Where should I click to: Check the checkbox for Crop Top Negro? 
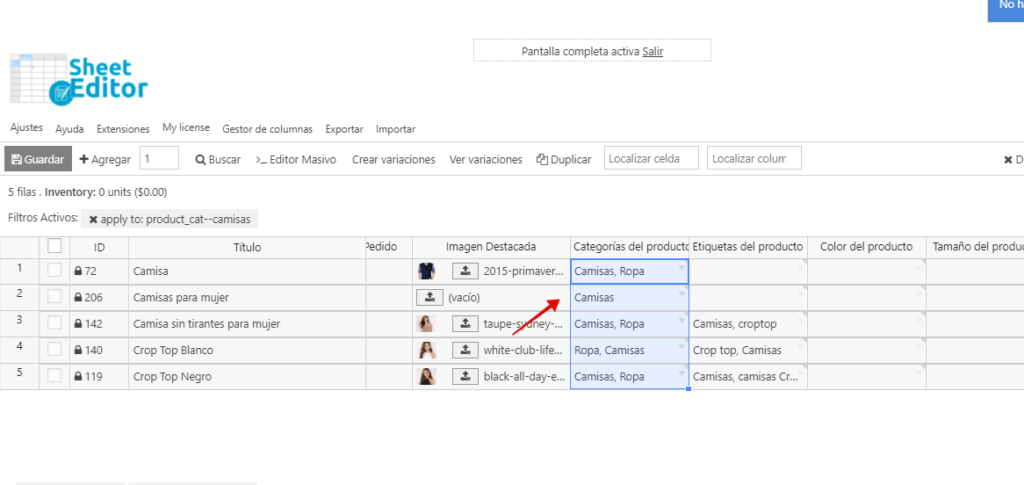tap(55, 375)
